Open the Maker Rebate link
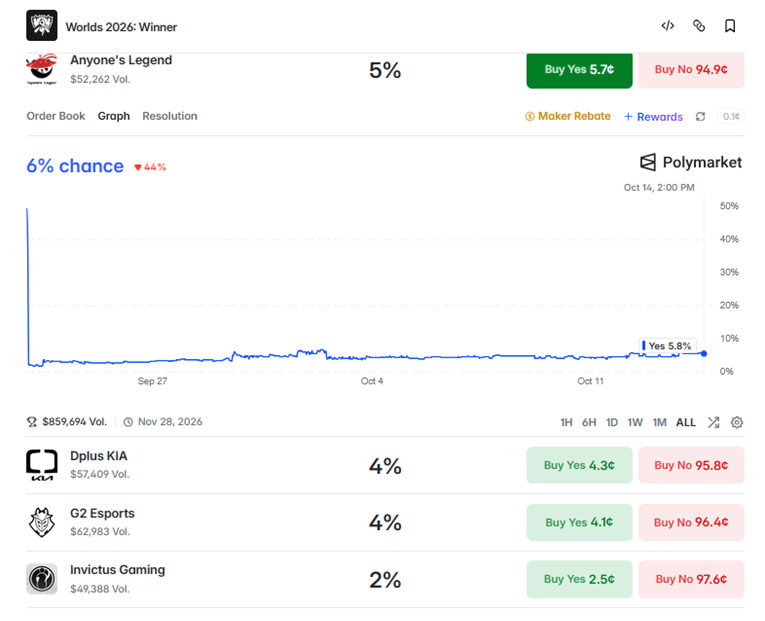This screenshot has height=621, width=765. (574, 116)
